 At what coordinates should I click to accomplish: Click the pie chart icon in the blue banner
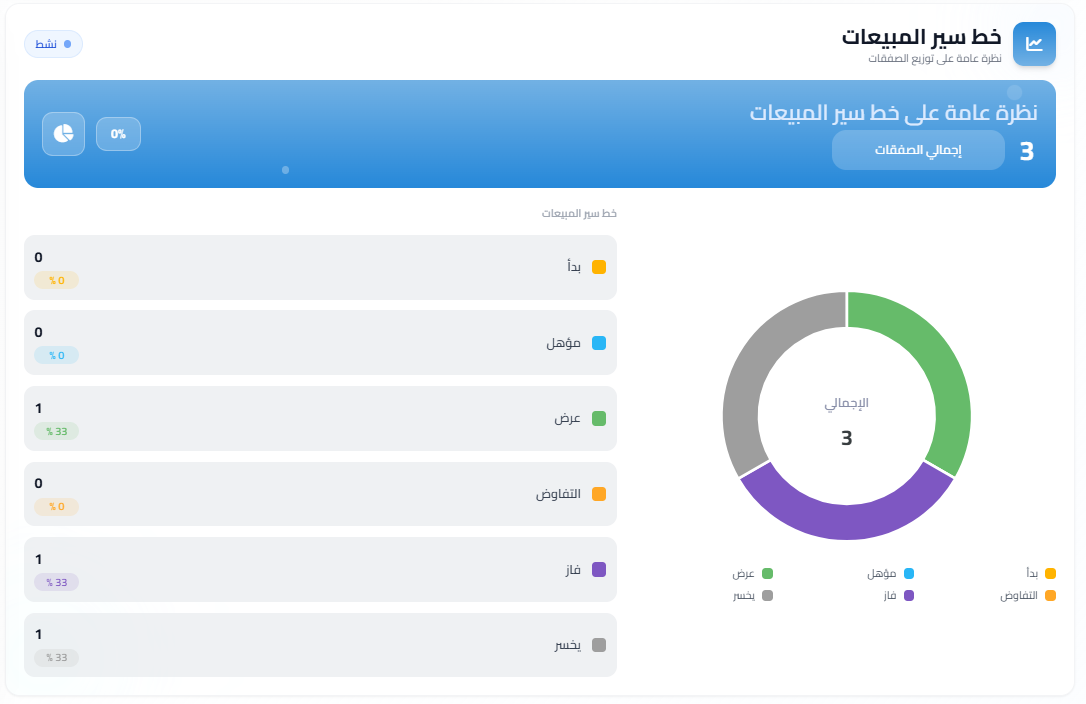(62, 133)
